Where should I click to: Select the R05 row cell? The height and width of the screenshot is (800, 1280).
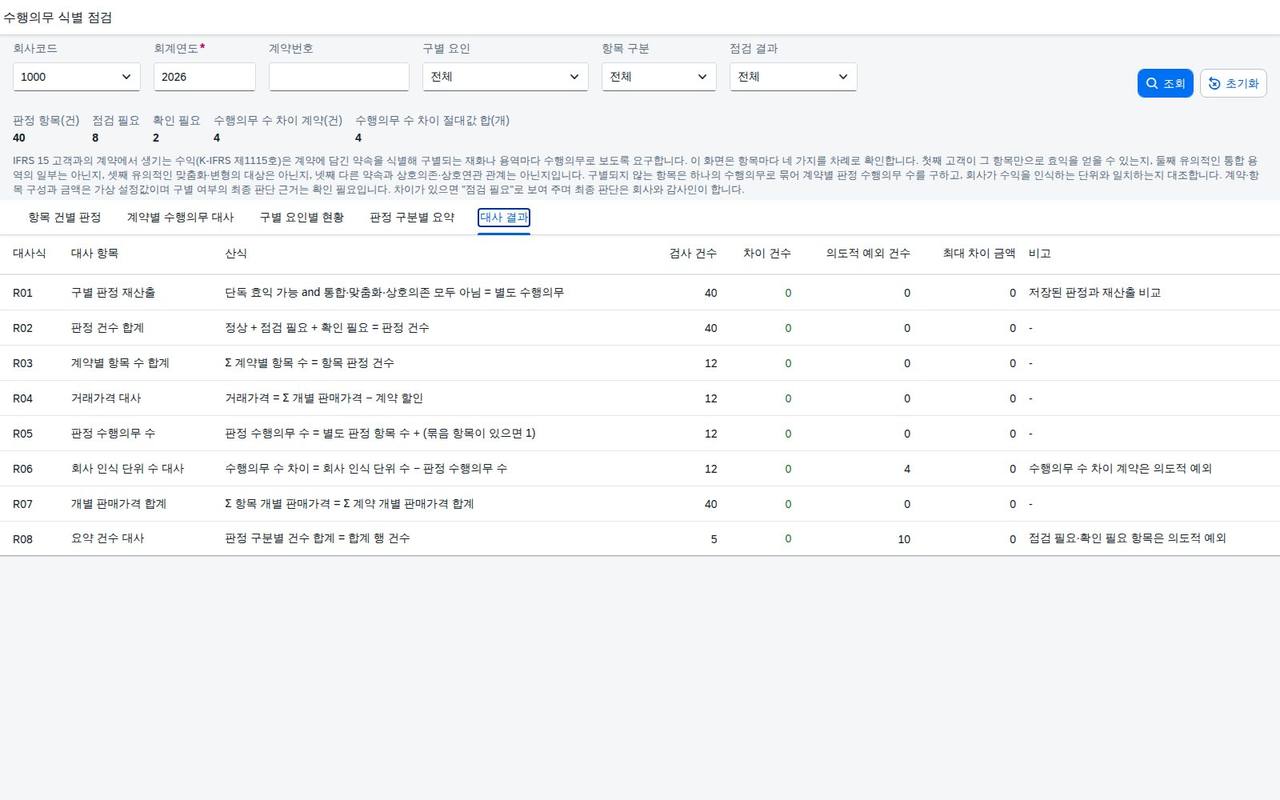(23, 433)
